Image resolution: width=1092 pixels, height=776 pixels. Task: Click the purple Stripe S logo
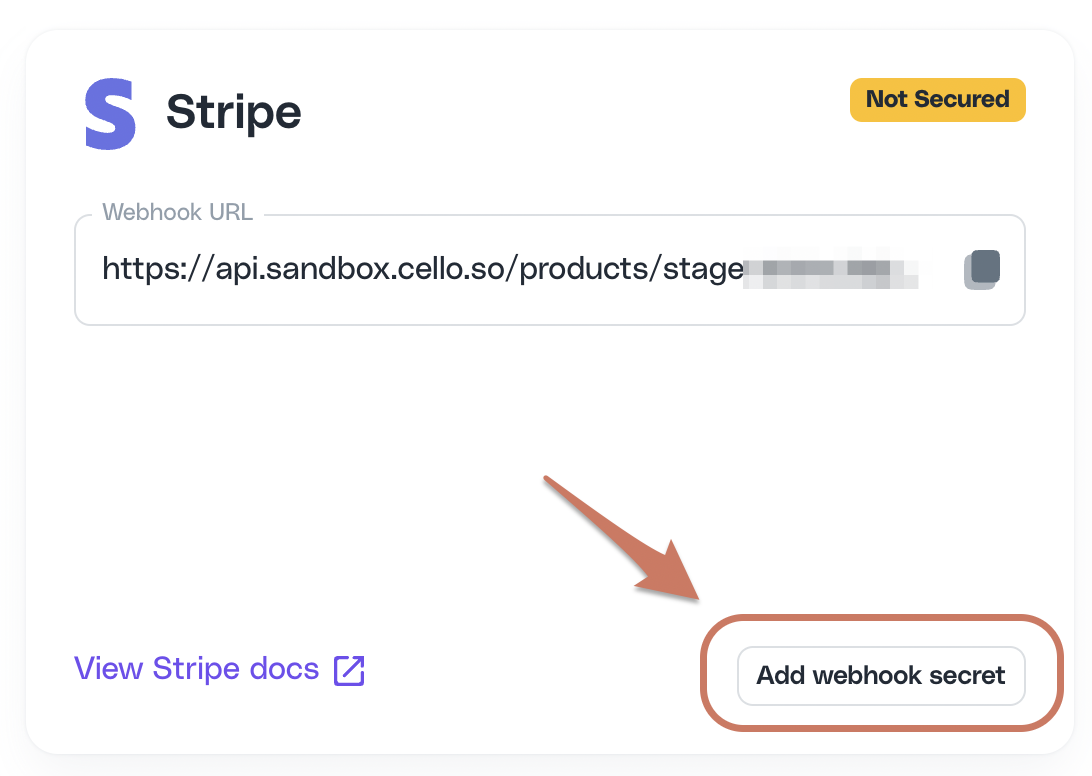tap(110, 114)
